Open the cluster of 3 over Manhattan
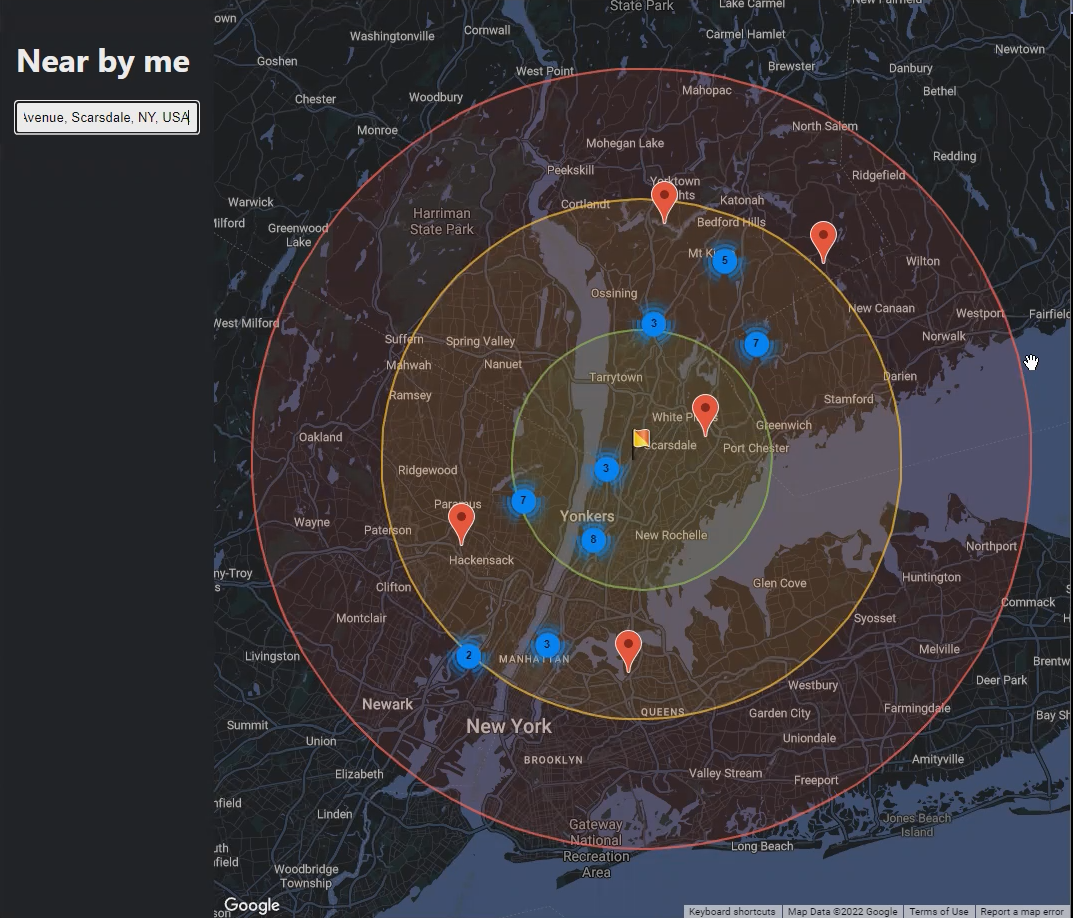 [x=546, y=644]
